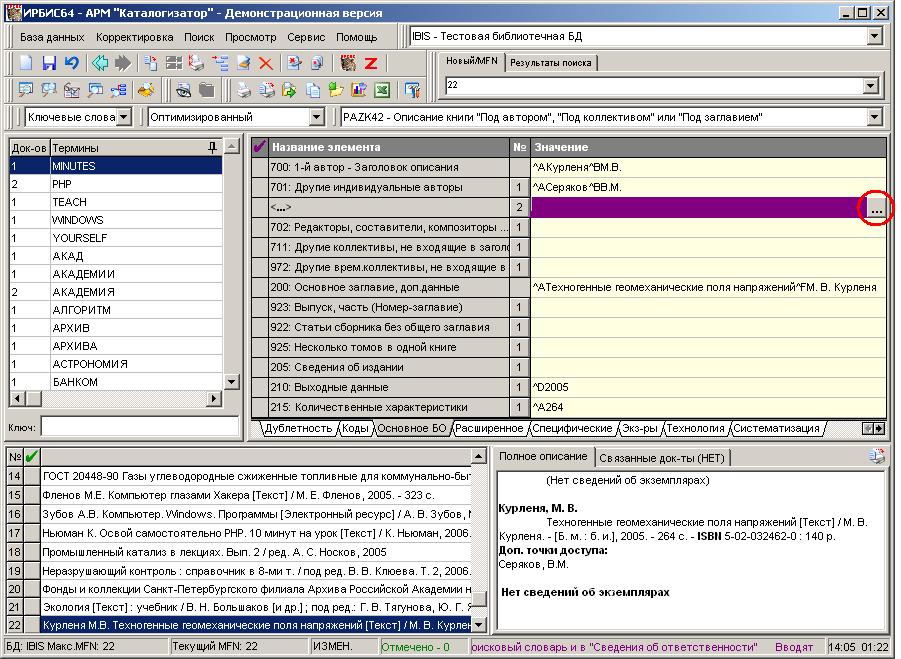Click the printer icon in lower toolbar
This screenshot has width=901, height=659.
pos(242,90)
